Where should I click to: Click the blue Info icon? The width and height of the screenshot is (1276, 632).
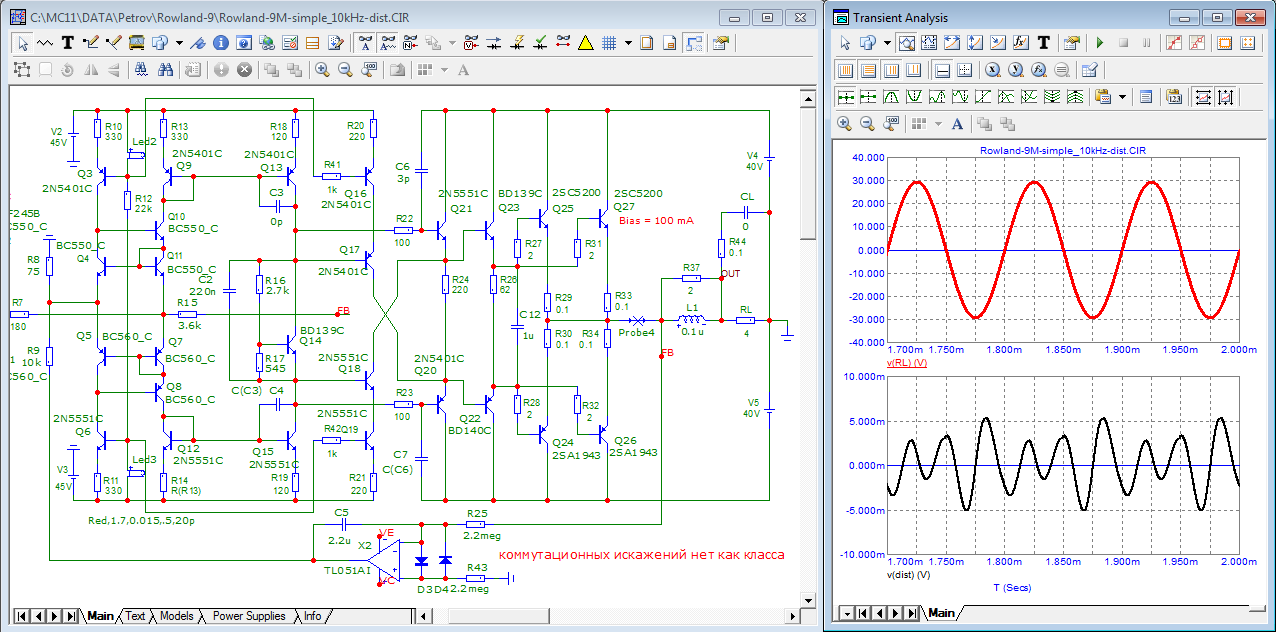tap(219, 43)
